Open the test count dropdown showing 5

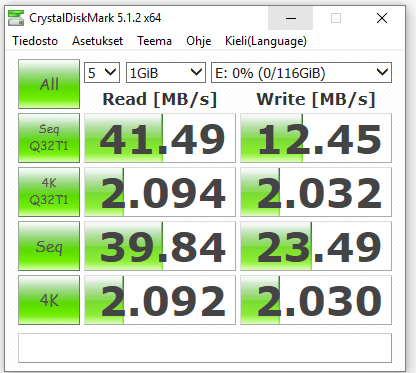102,73
